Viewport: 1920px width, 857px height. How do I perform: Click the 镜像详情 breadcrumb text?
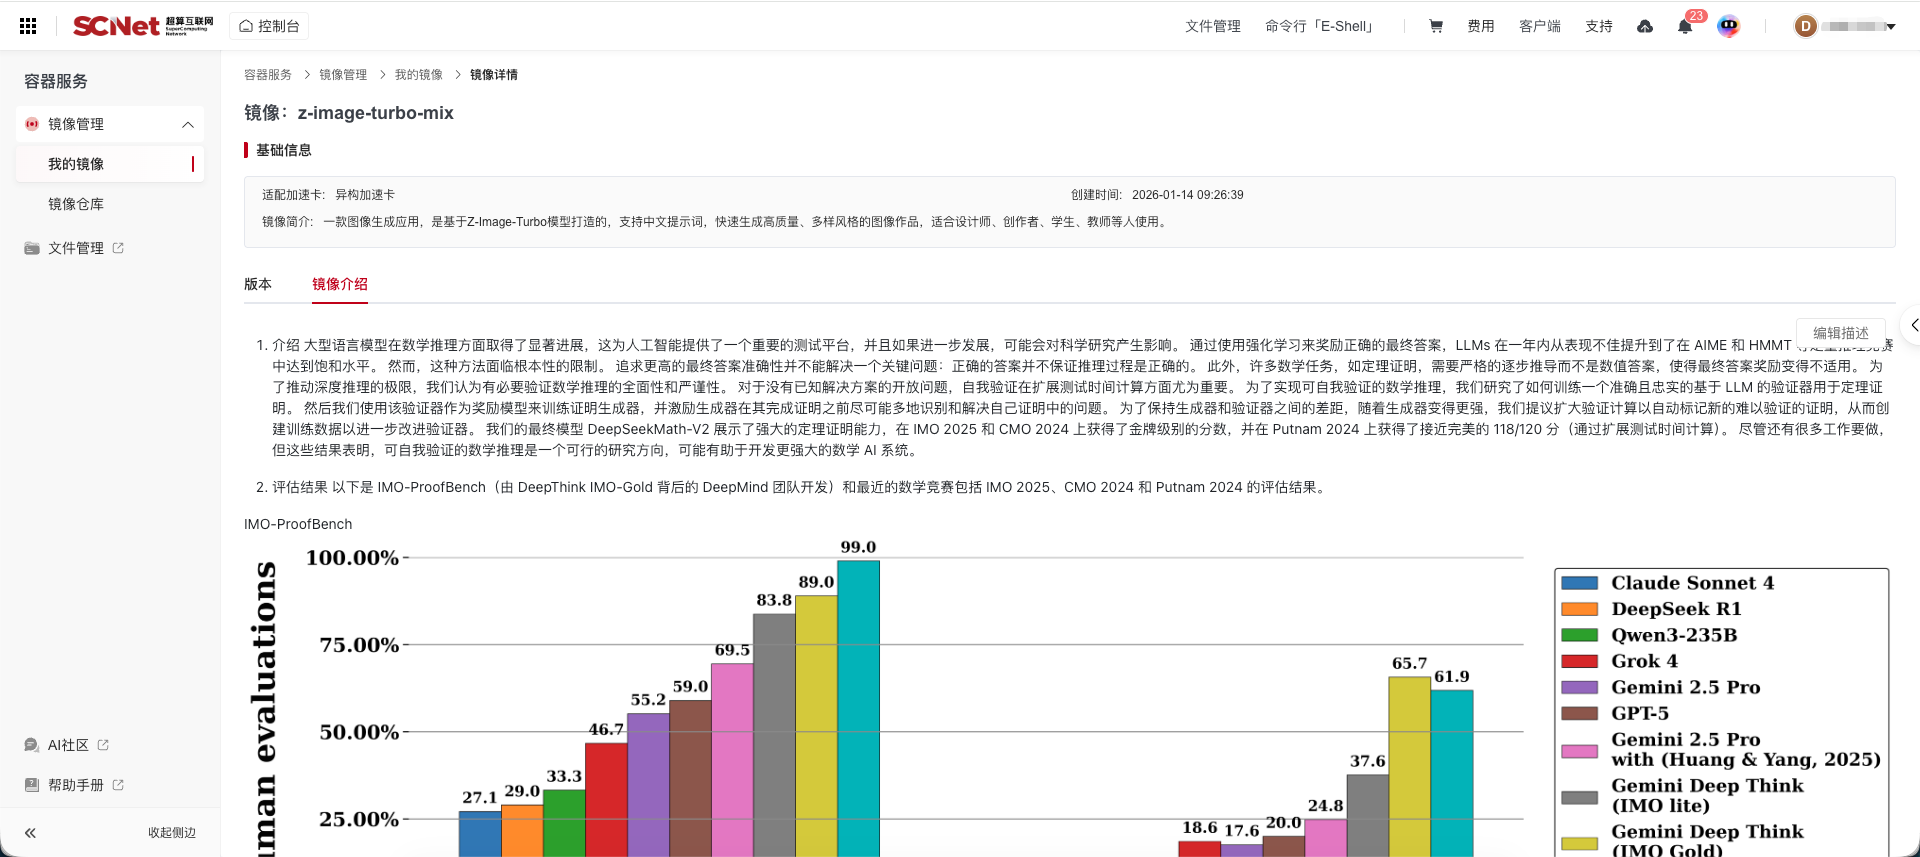pyautogui.click(x=494, y=75)
